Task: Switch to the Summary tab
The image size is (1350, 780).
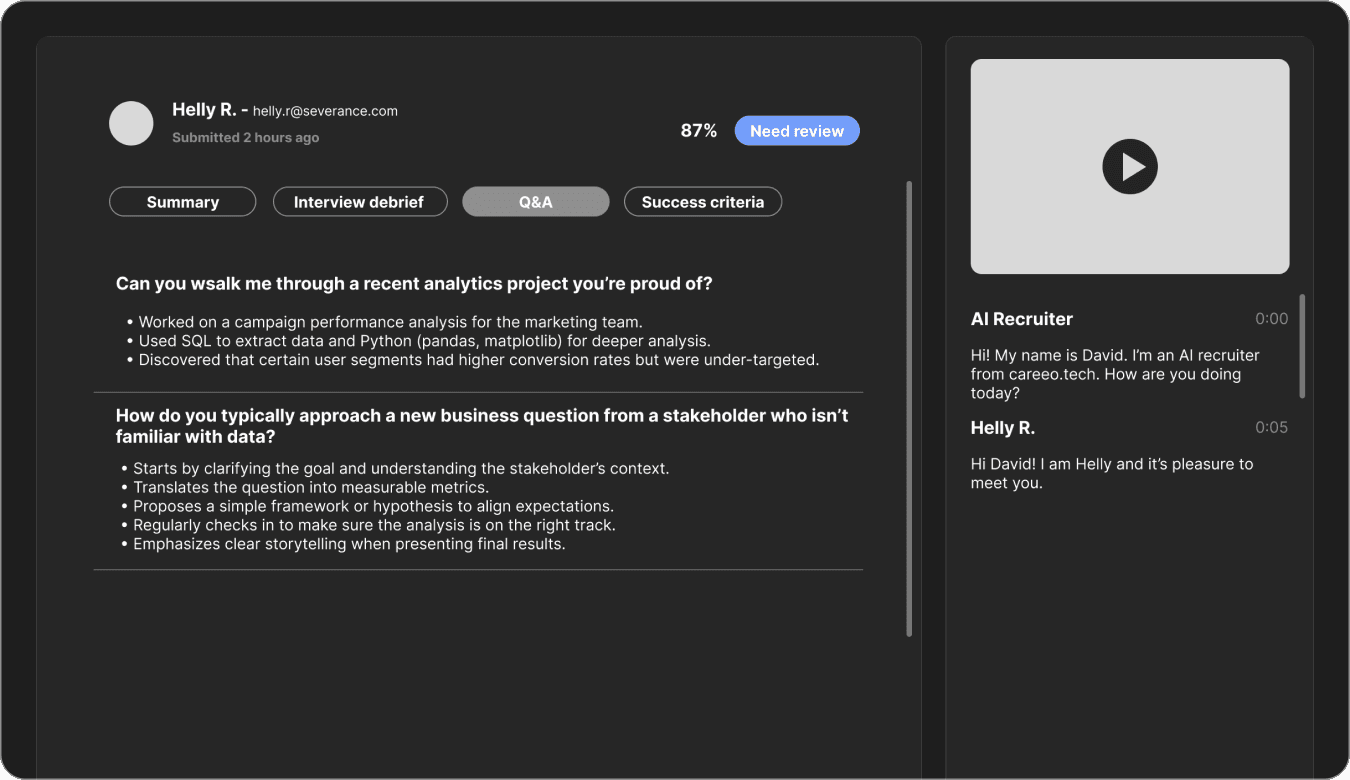Action: point(182,202)
